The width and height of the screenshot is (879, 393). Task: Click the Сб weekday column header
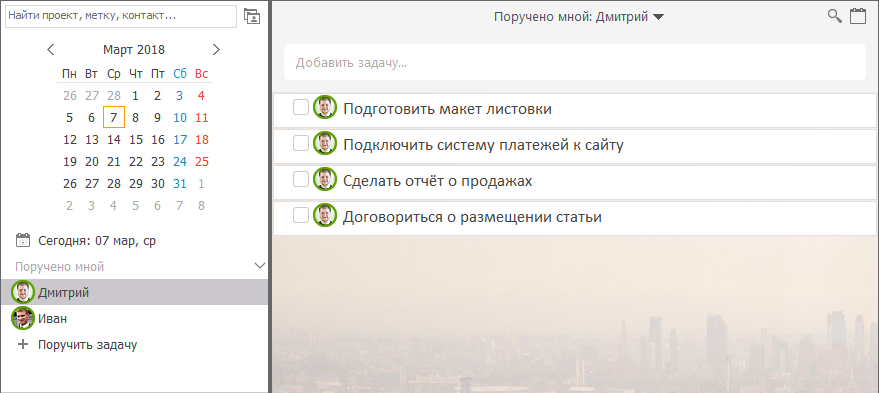click(x=179, y=74)
